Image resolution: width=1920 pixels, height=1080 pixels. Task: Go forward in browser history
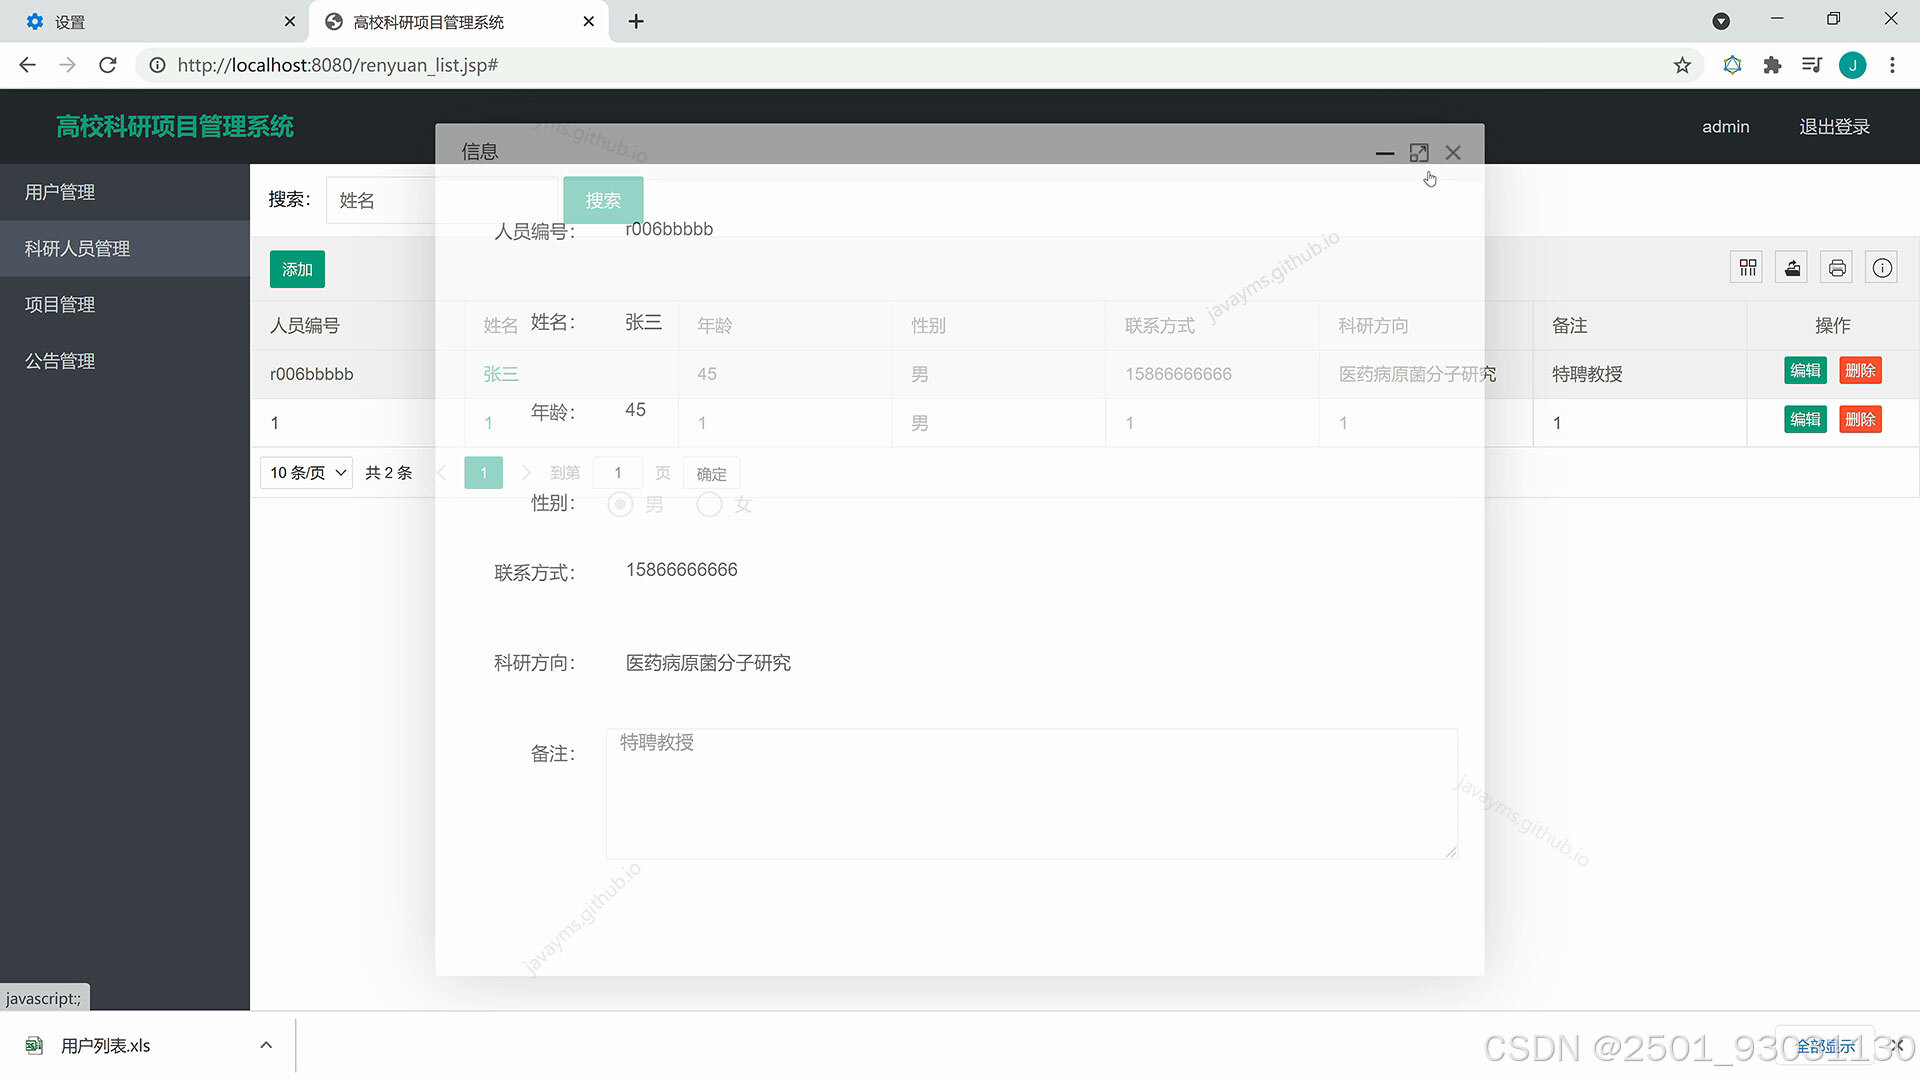click(67, 65)
